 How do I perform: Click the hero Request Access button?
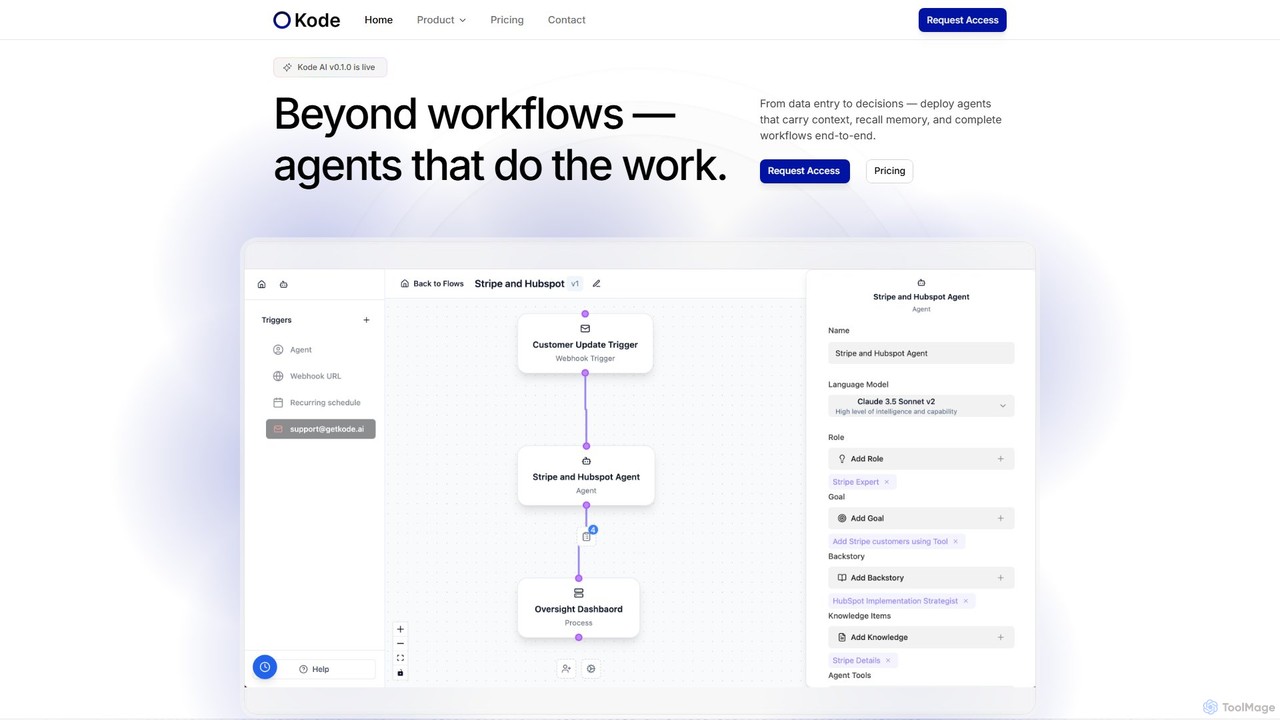[804, 171]
